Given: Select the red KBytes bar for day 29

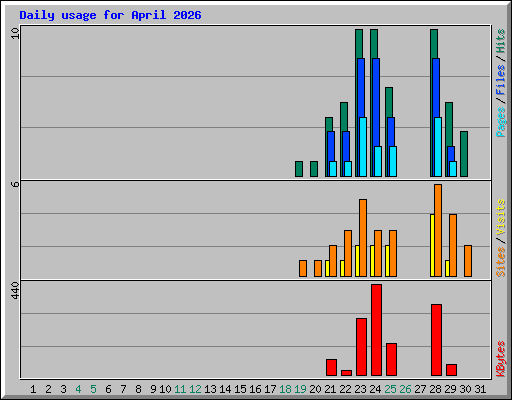Looking at the screenshot, I should [x=451, y=370].
